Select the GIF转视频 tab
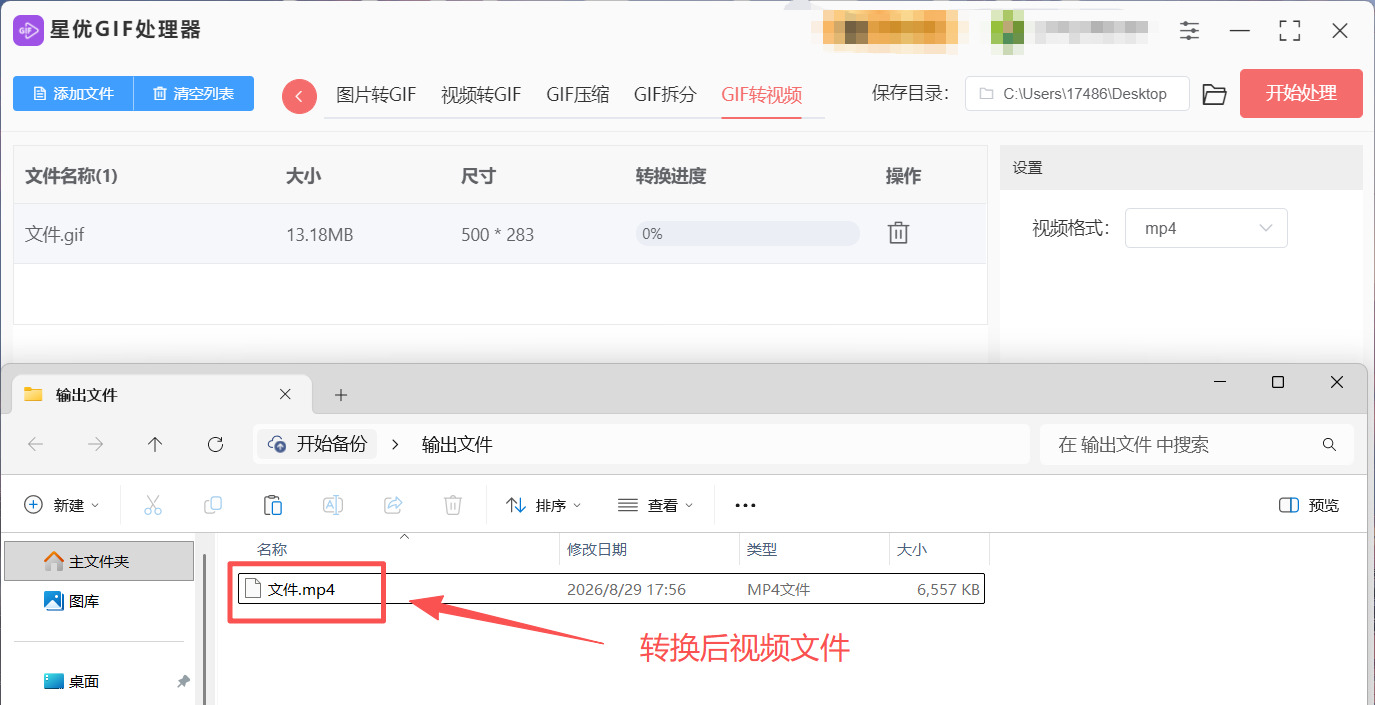1375x705 pixels. coord(762,95)
